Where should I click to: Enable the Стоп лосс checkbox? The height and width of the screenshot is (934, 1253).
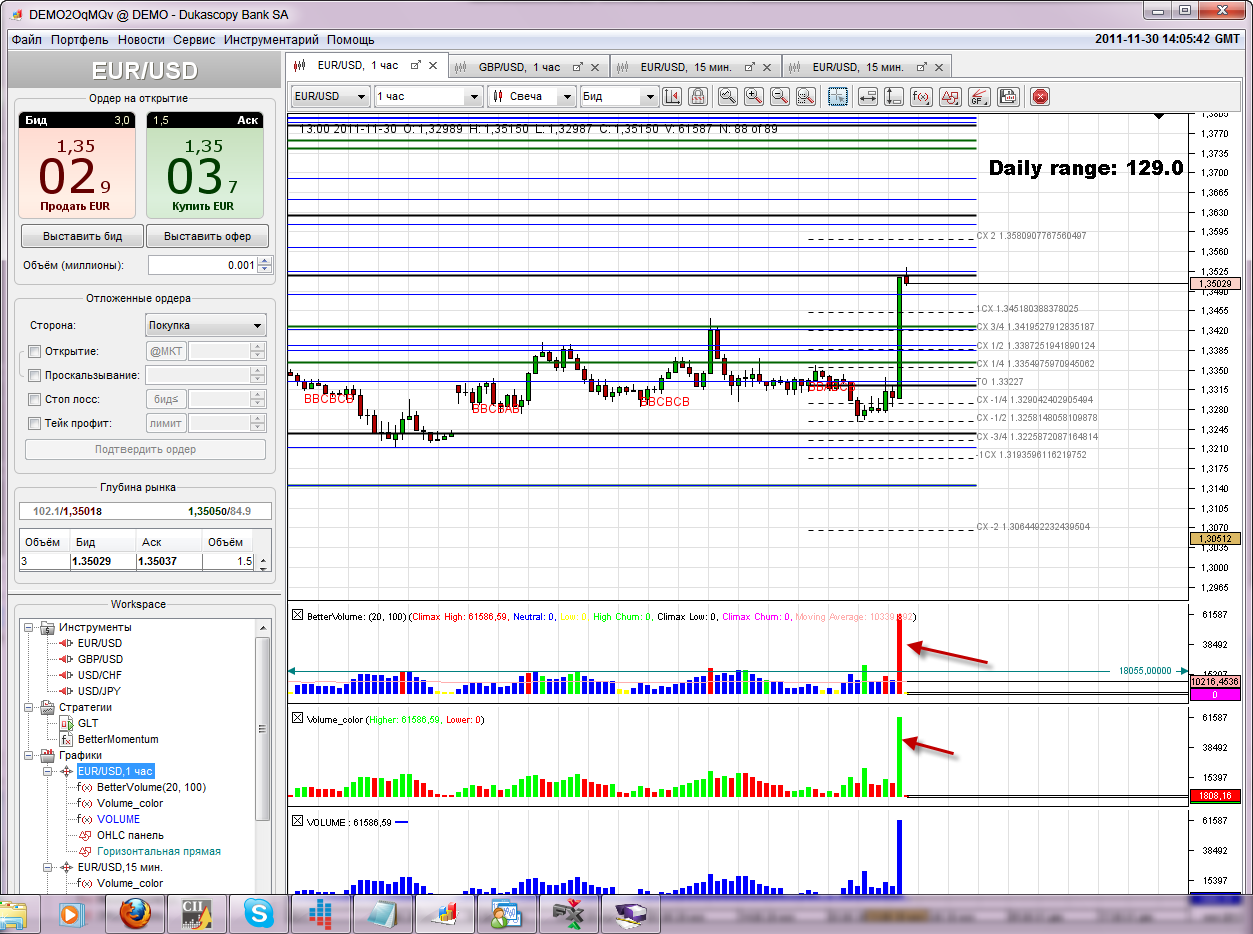click(x=35, y=399)
